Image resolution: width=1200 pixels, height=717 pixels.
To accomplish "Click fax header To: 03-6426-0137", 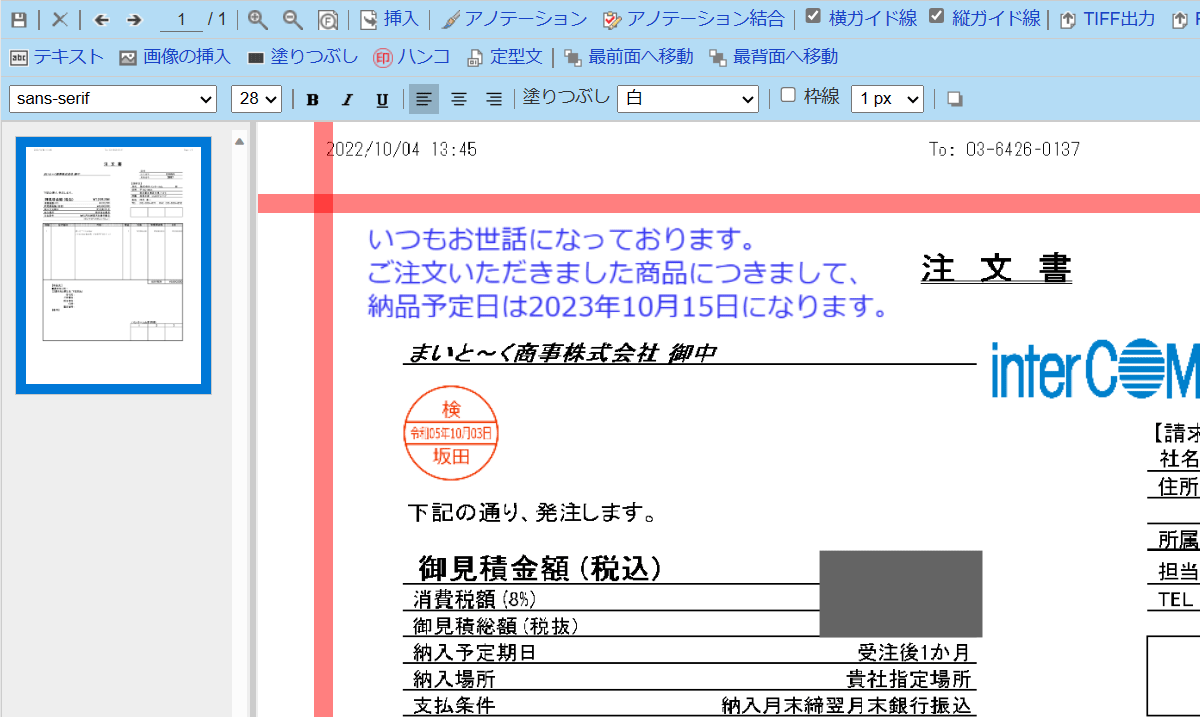I will click(x=1004, y=149).
